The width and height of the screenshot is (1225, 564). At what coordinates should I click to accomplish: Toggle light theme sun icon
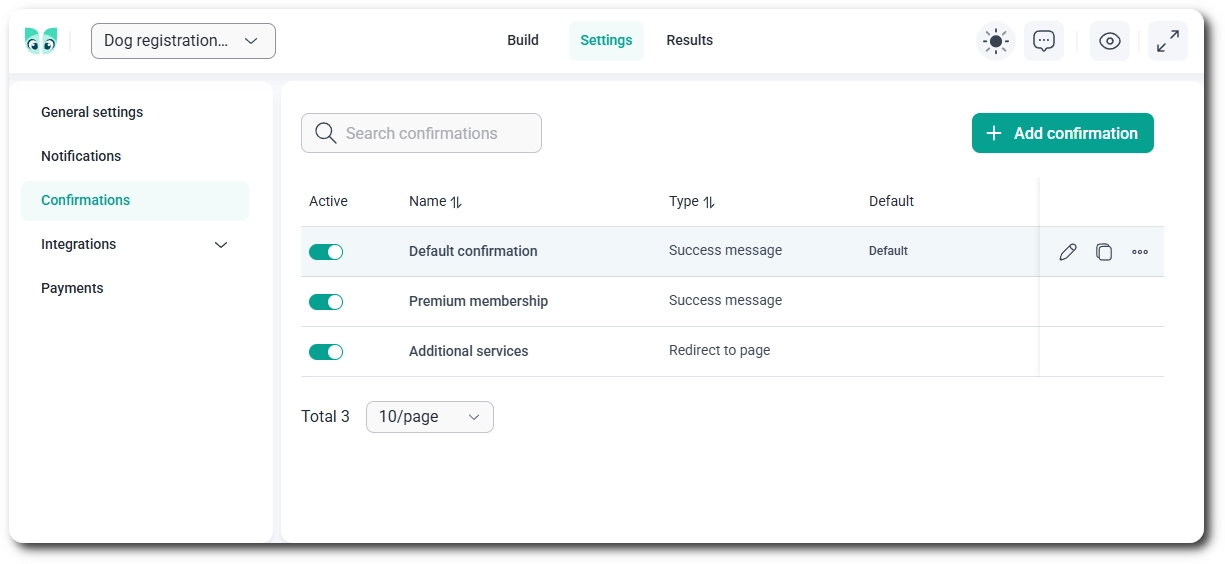point(995,41)
